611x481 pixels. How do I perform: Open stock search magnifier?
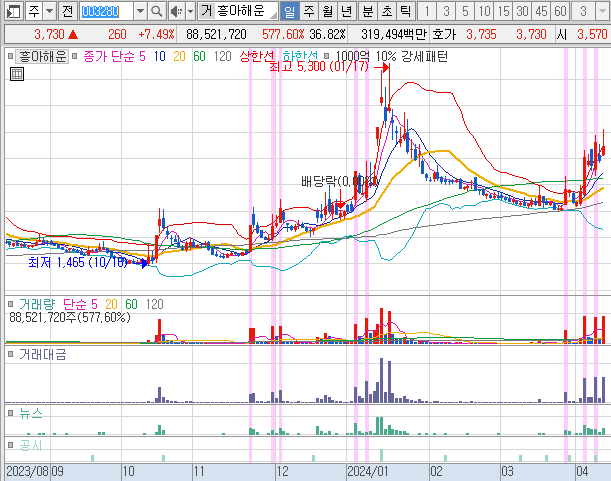click(x=157, y=11)
